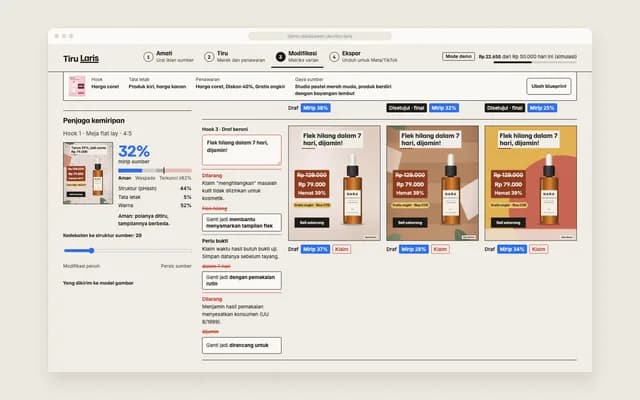
Task: Open step 2 Tiru
Action: [235, 57]
